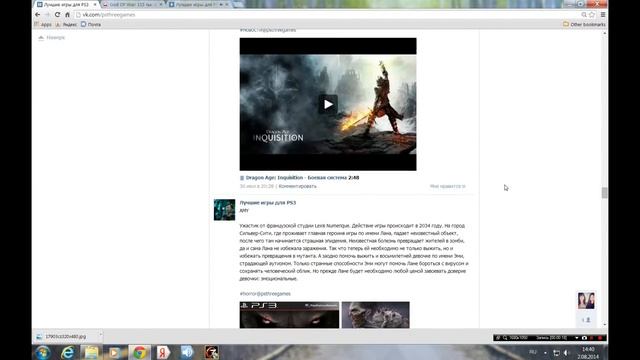Screen dimensions: 640x360
Task: Click the recorder magnifier icon
Action: coord(505,338)
